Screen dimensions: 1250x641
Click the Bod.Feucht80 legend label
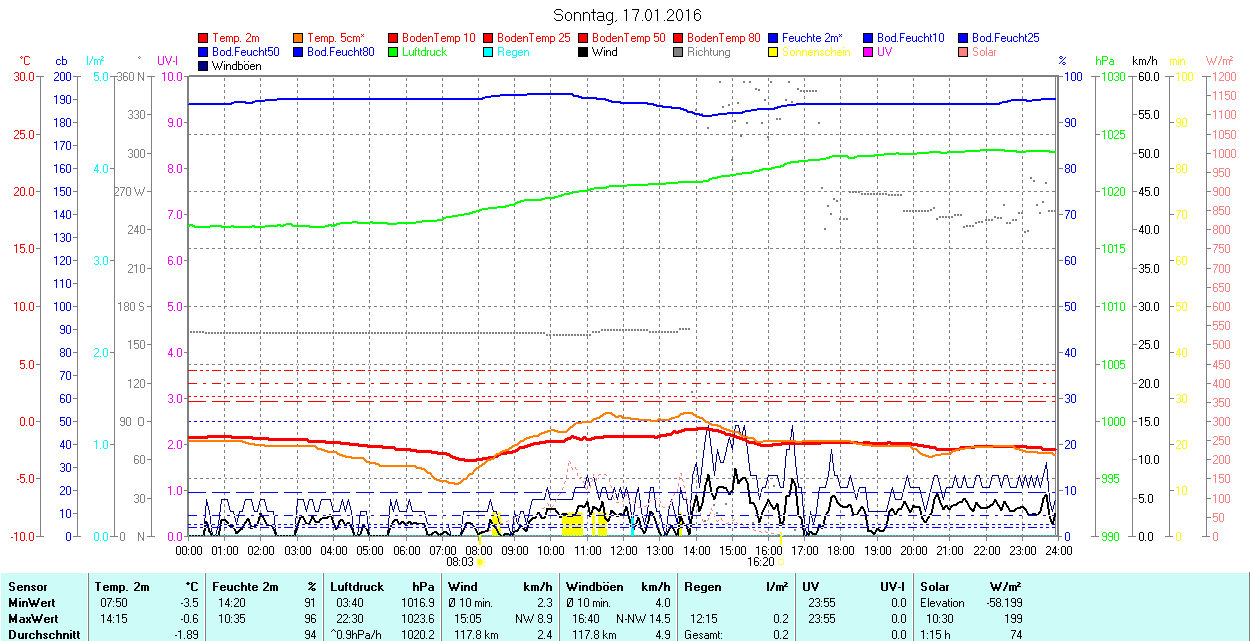click(340, 52)
